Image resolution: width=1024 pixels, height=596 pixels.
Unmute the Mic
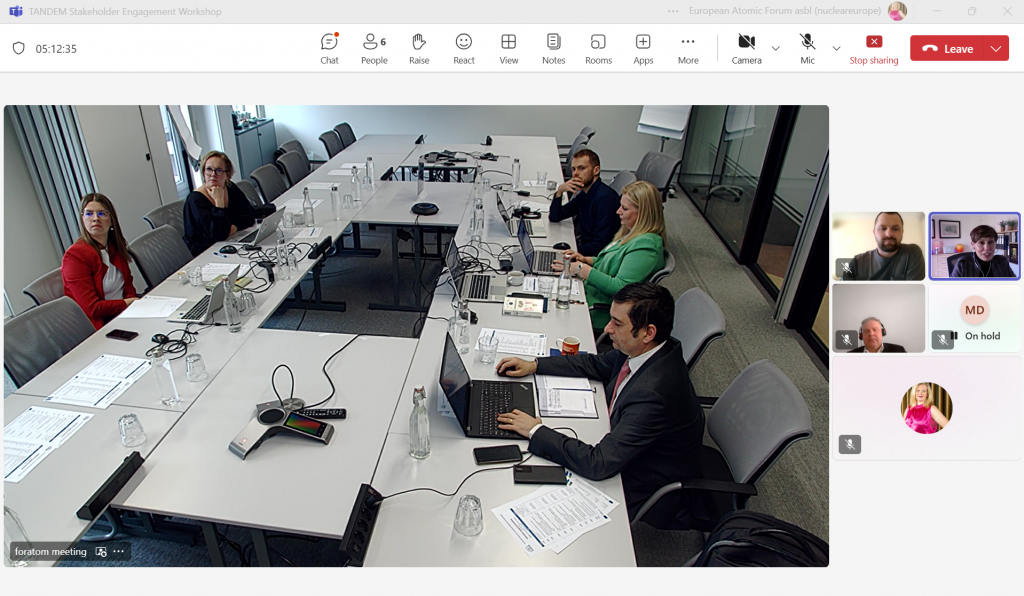[807, 49]
